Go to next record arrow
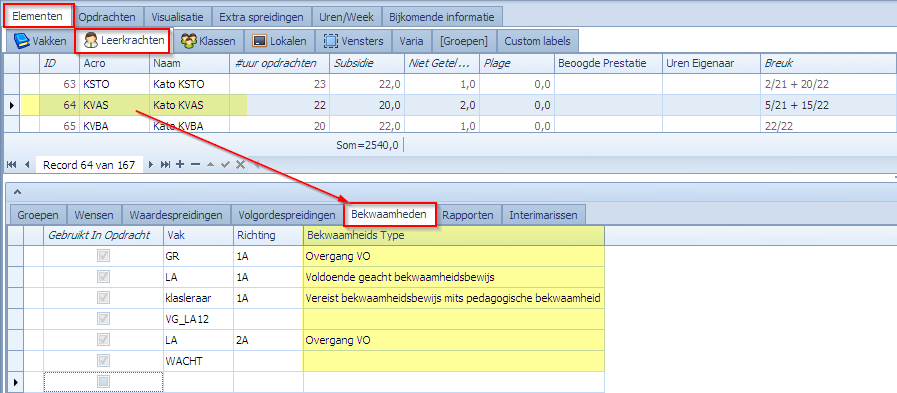Image resolution: width=897 pixels, height=393 pixels. [x=151, y=165]
